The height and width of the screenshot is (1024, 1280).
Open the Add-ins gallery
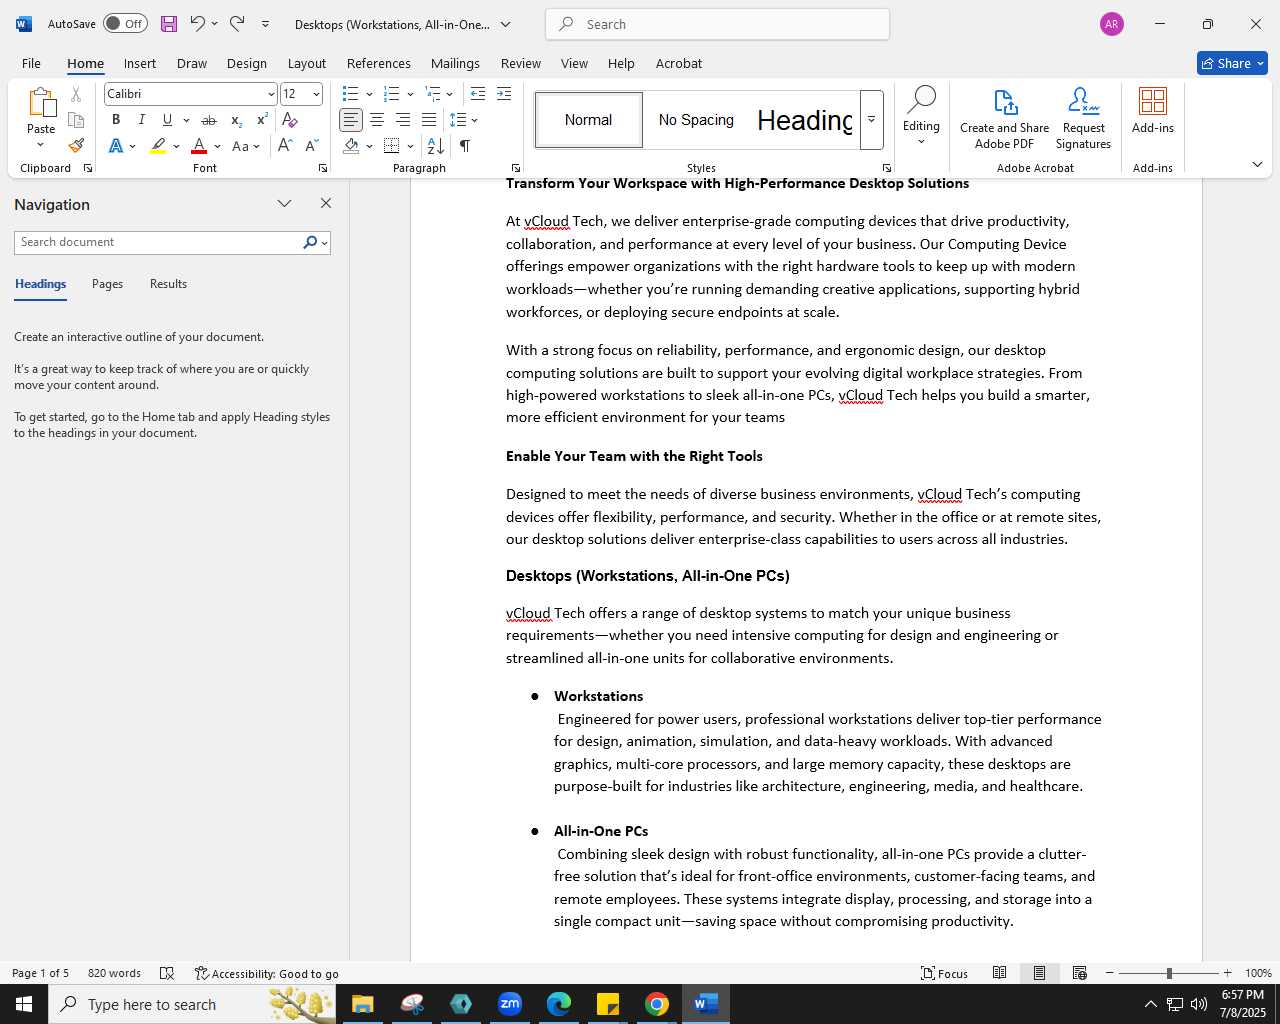(x=1153, y=111)
